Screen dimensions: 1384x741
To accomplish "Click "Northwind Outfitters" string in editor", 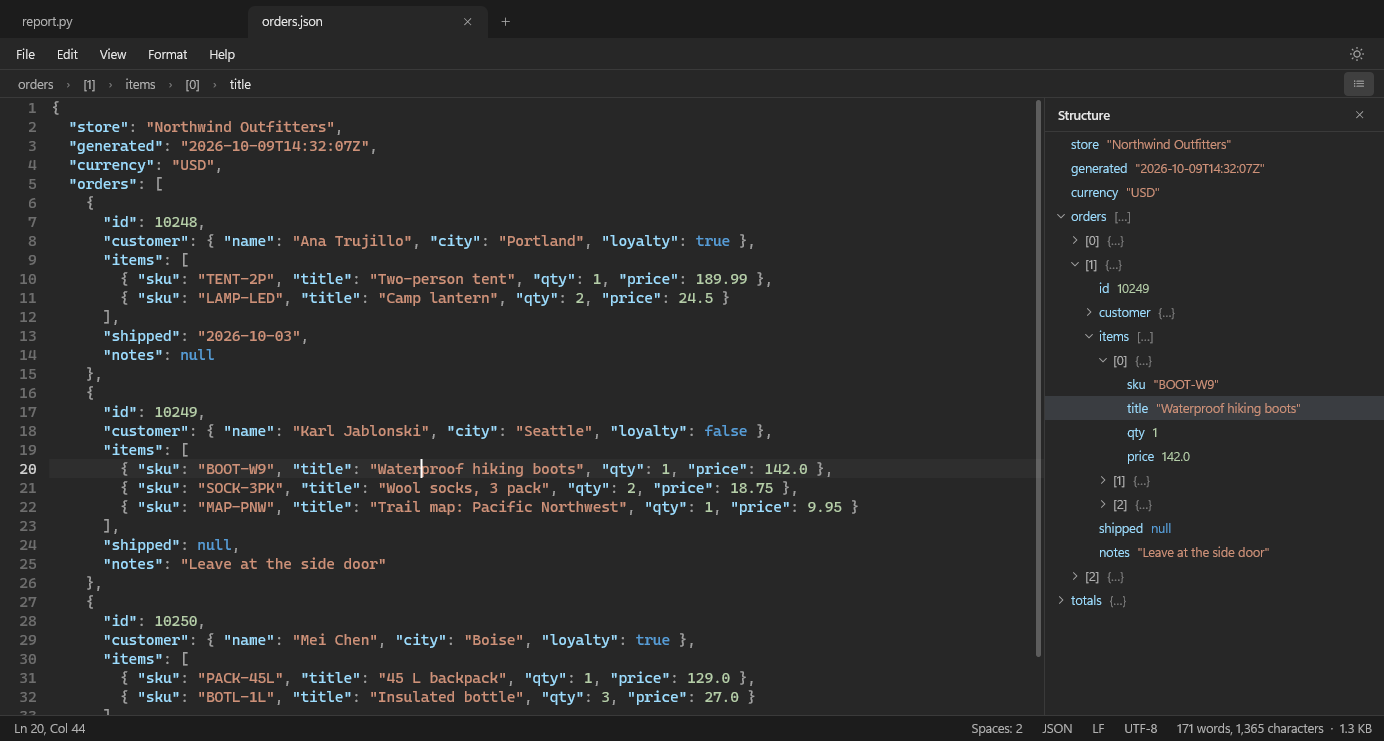I will (x=240, y=127).
